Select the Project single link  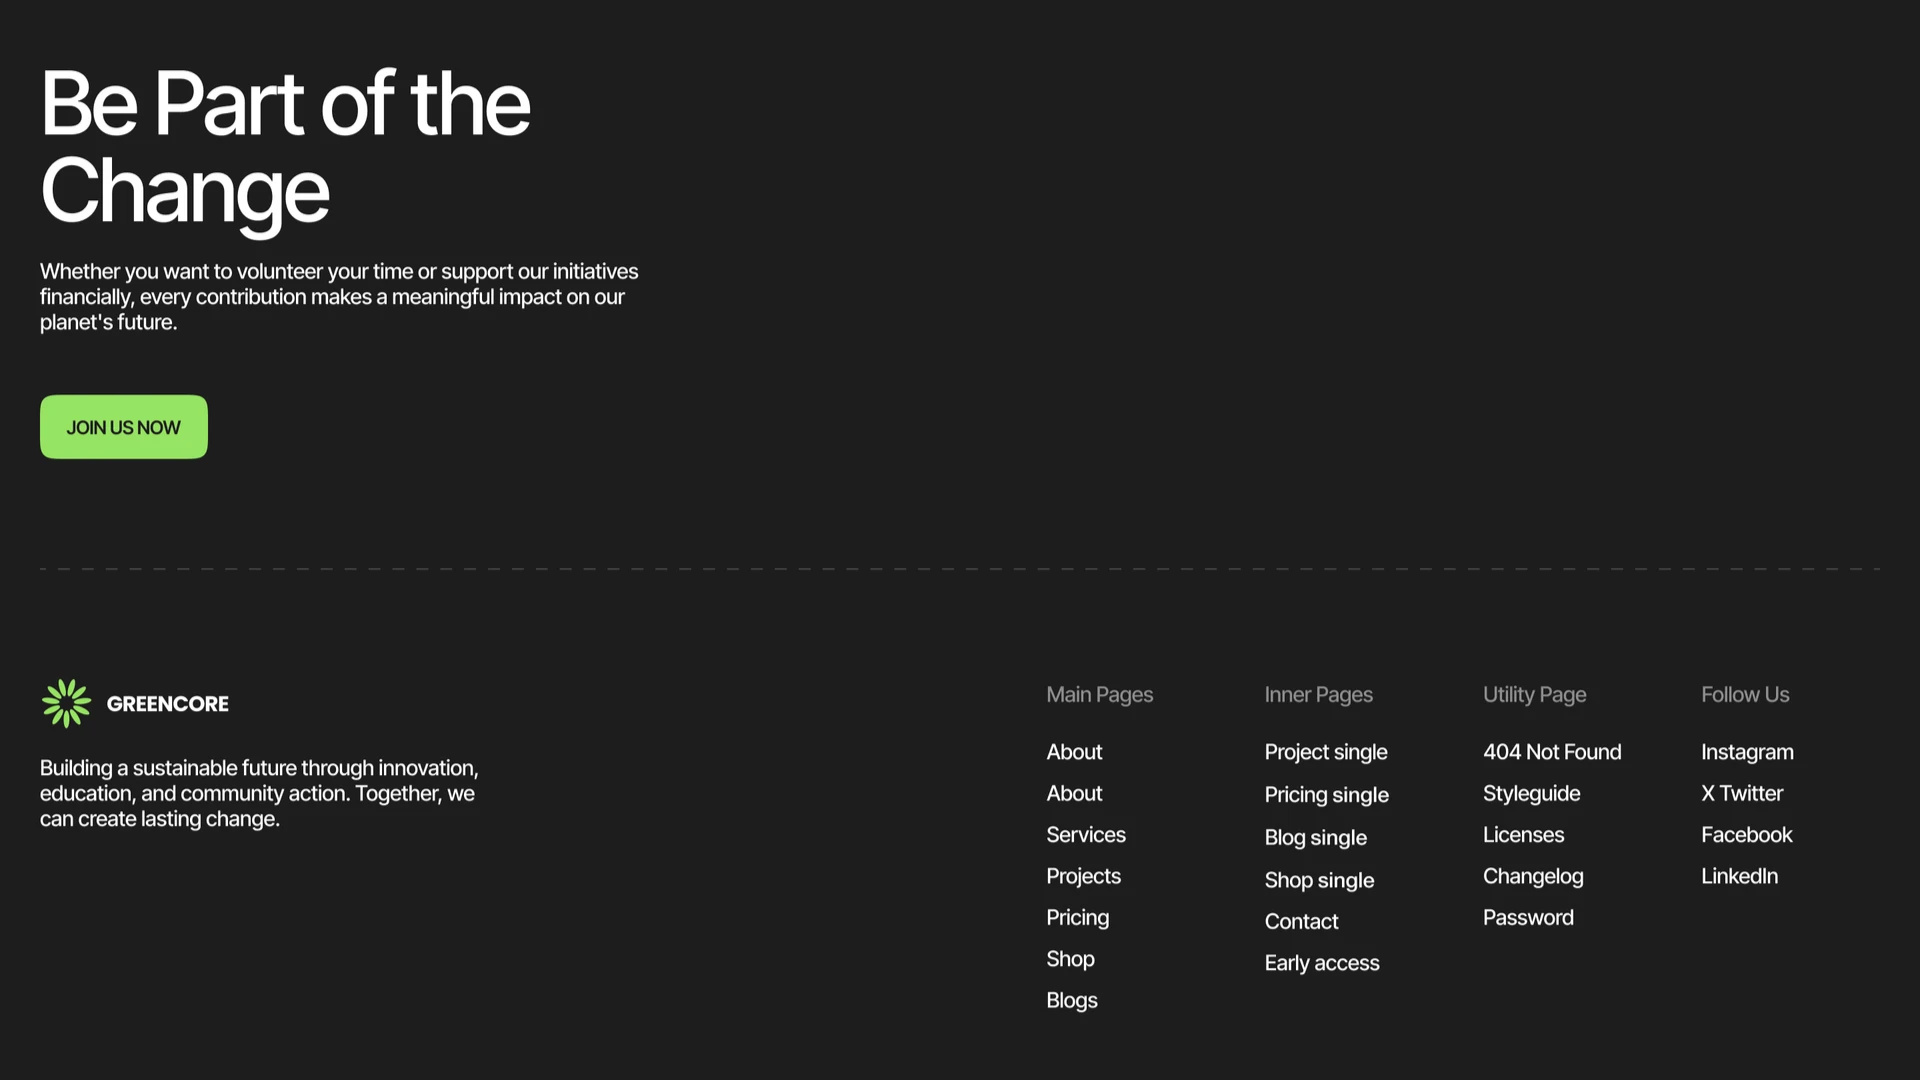click(x=1326, y=752)
